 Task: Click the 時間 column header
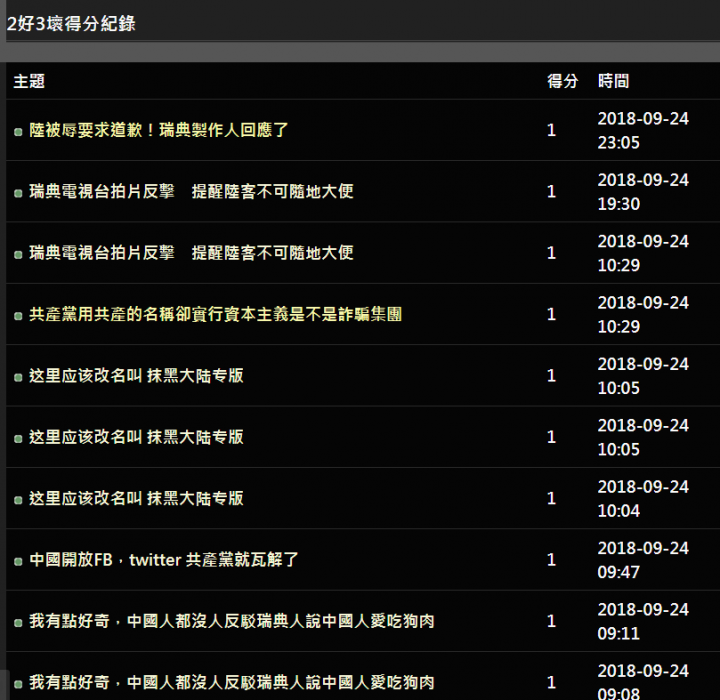[x=613, y=81]
